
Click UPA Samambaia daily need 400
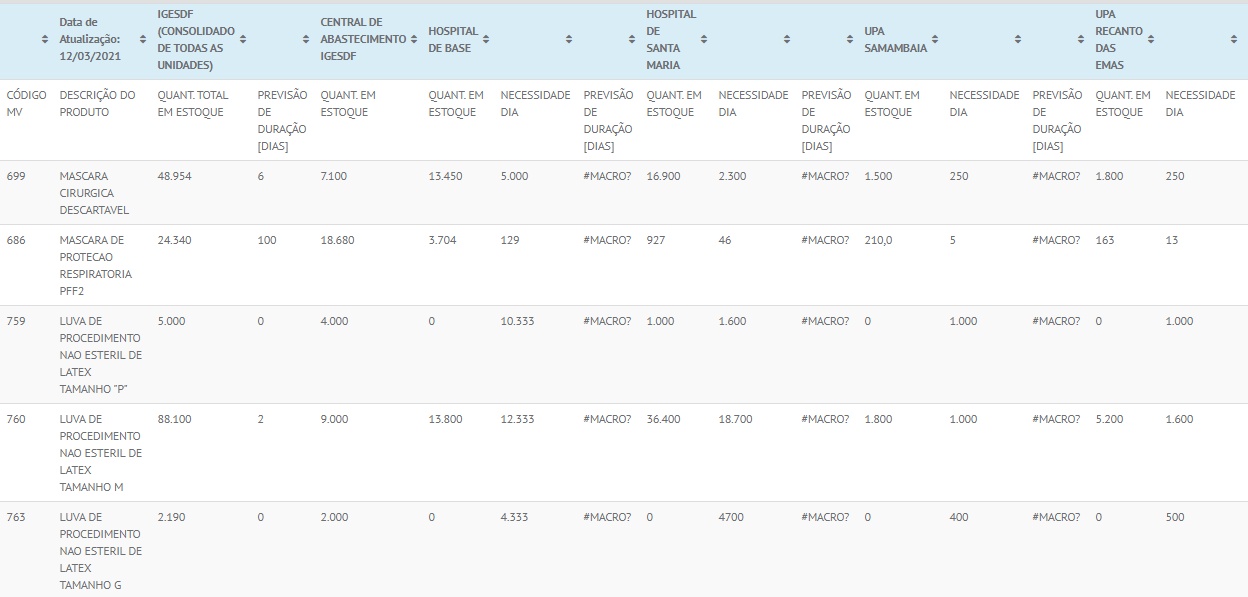[x=960, y=517]
